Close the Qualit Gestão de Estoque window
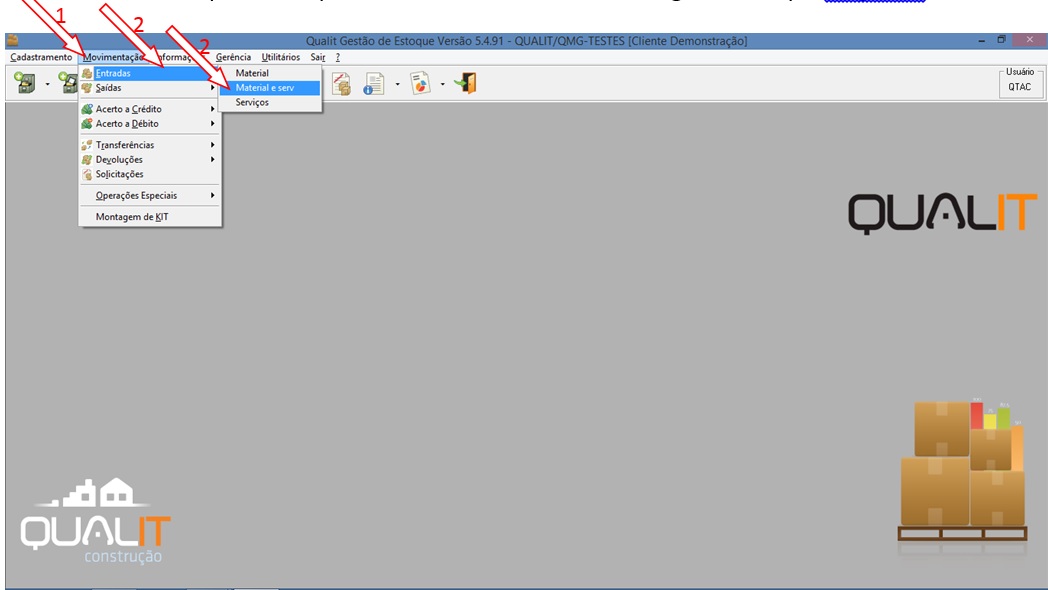 click(1029, 40)
